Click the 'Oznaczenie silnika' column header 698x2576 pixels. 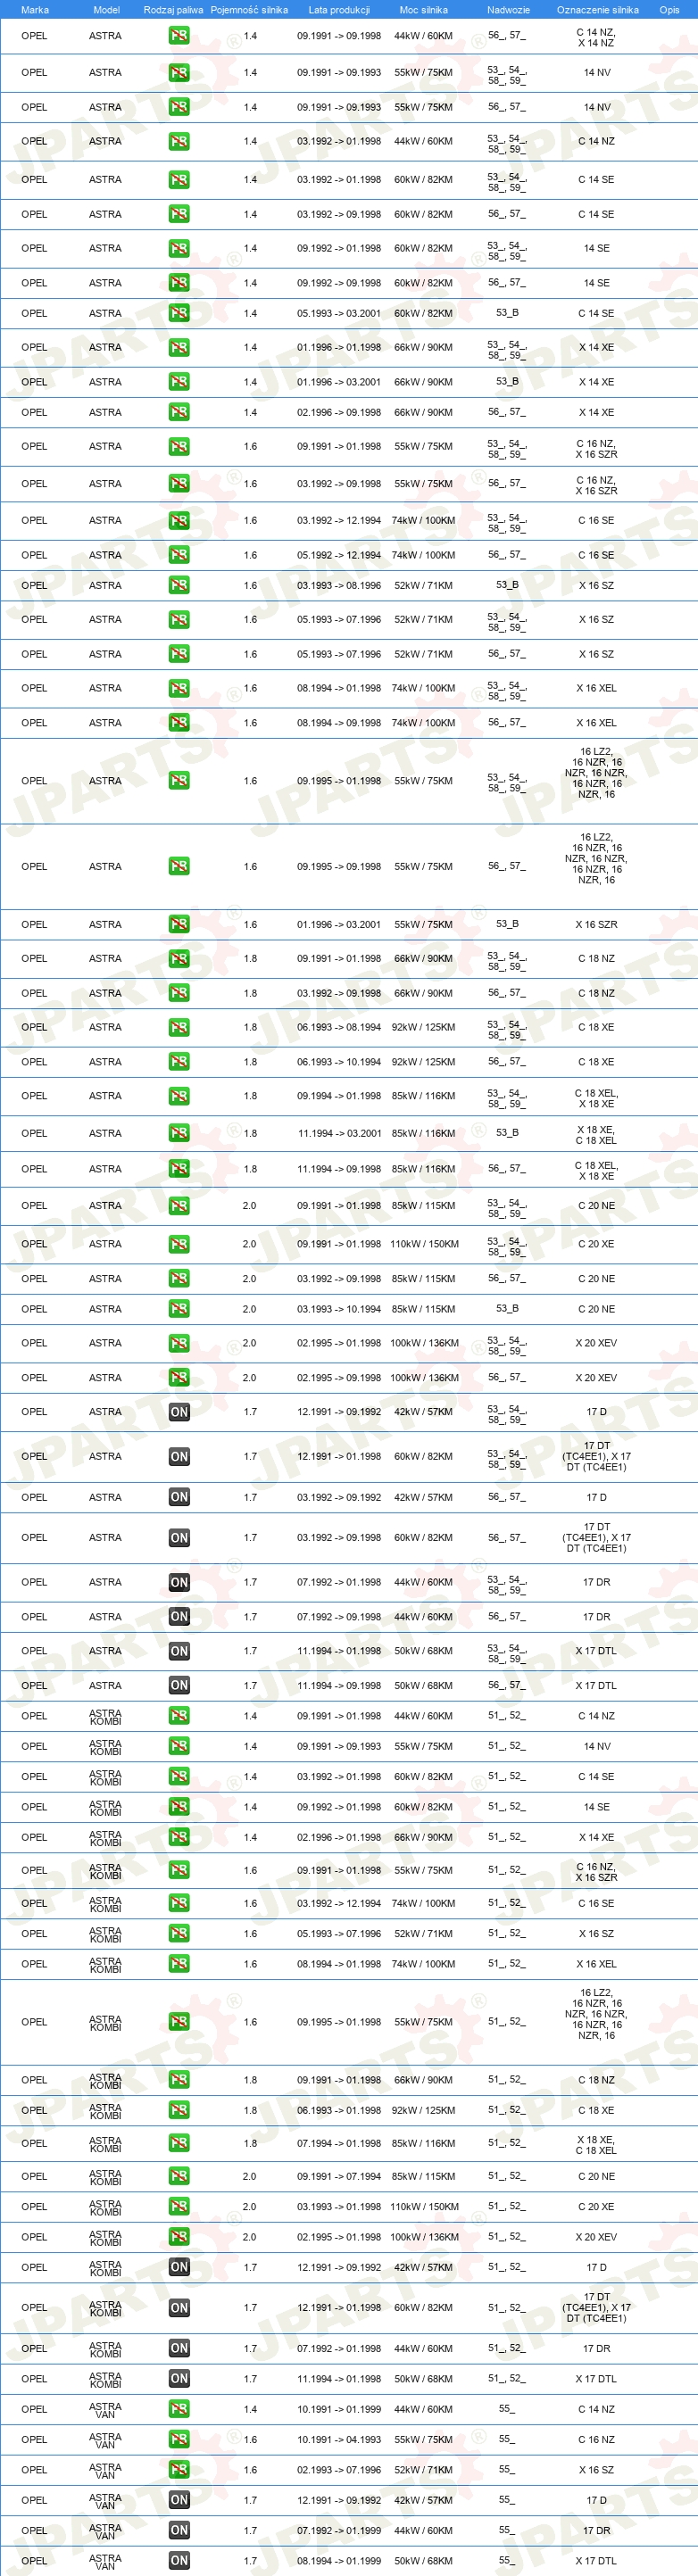[597, 10]
